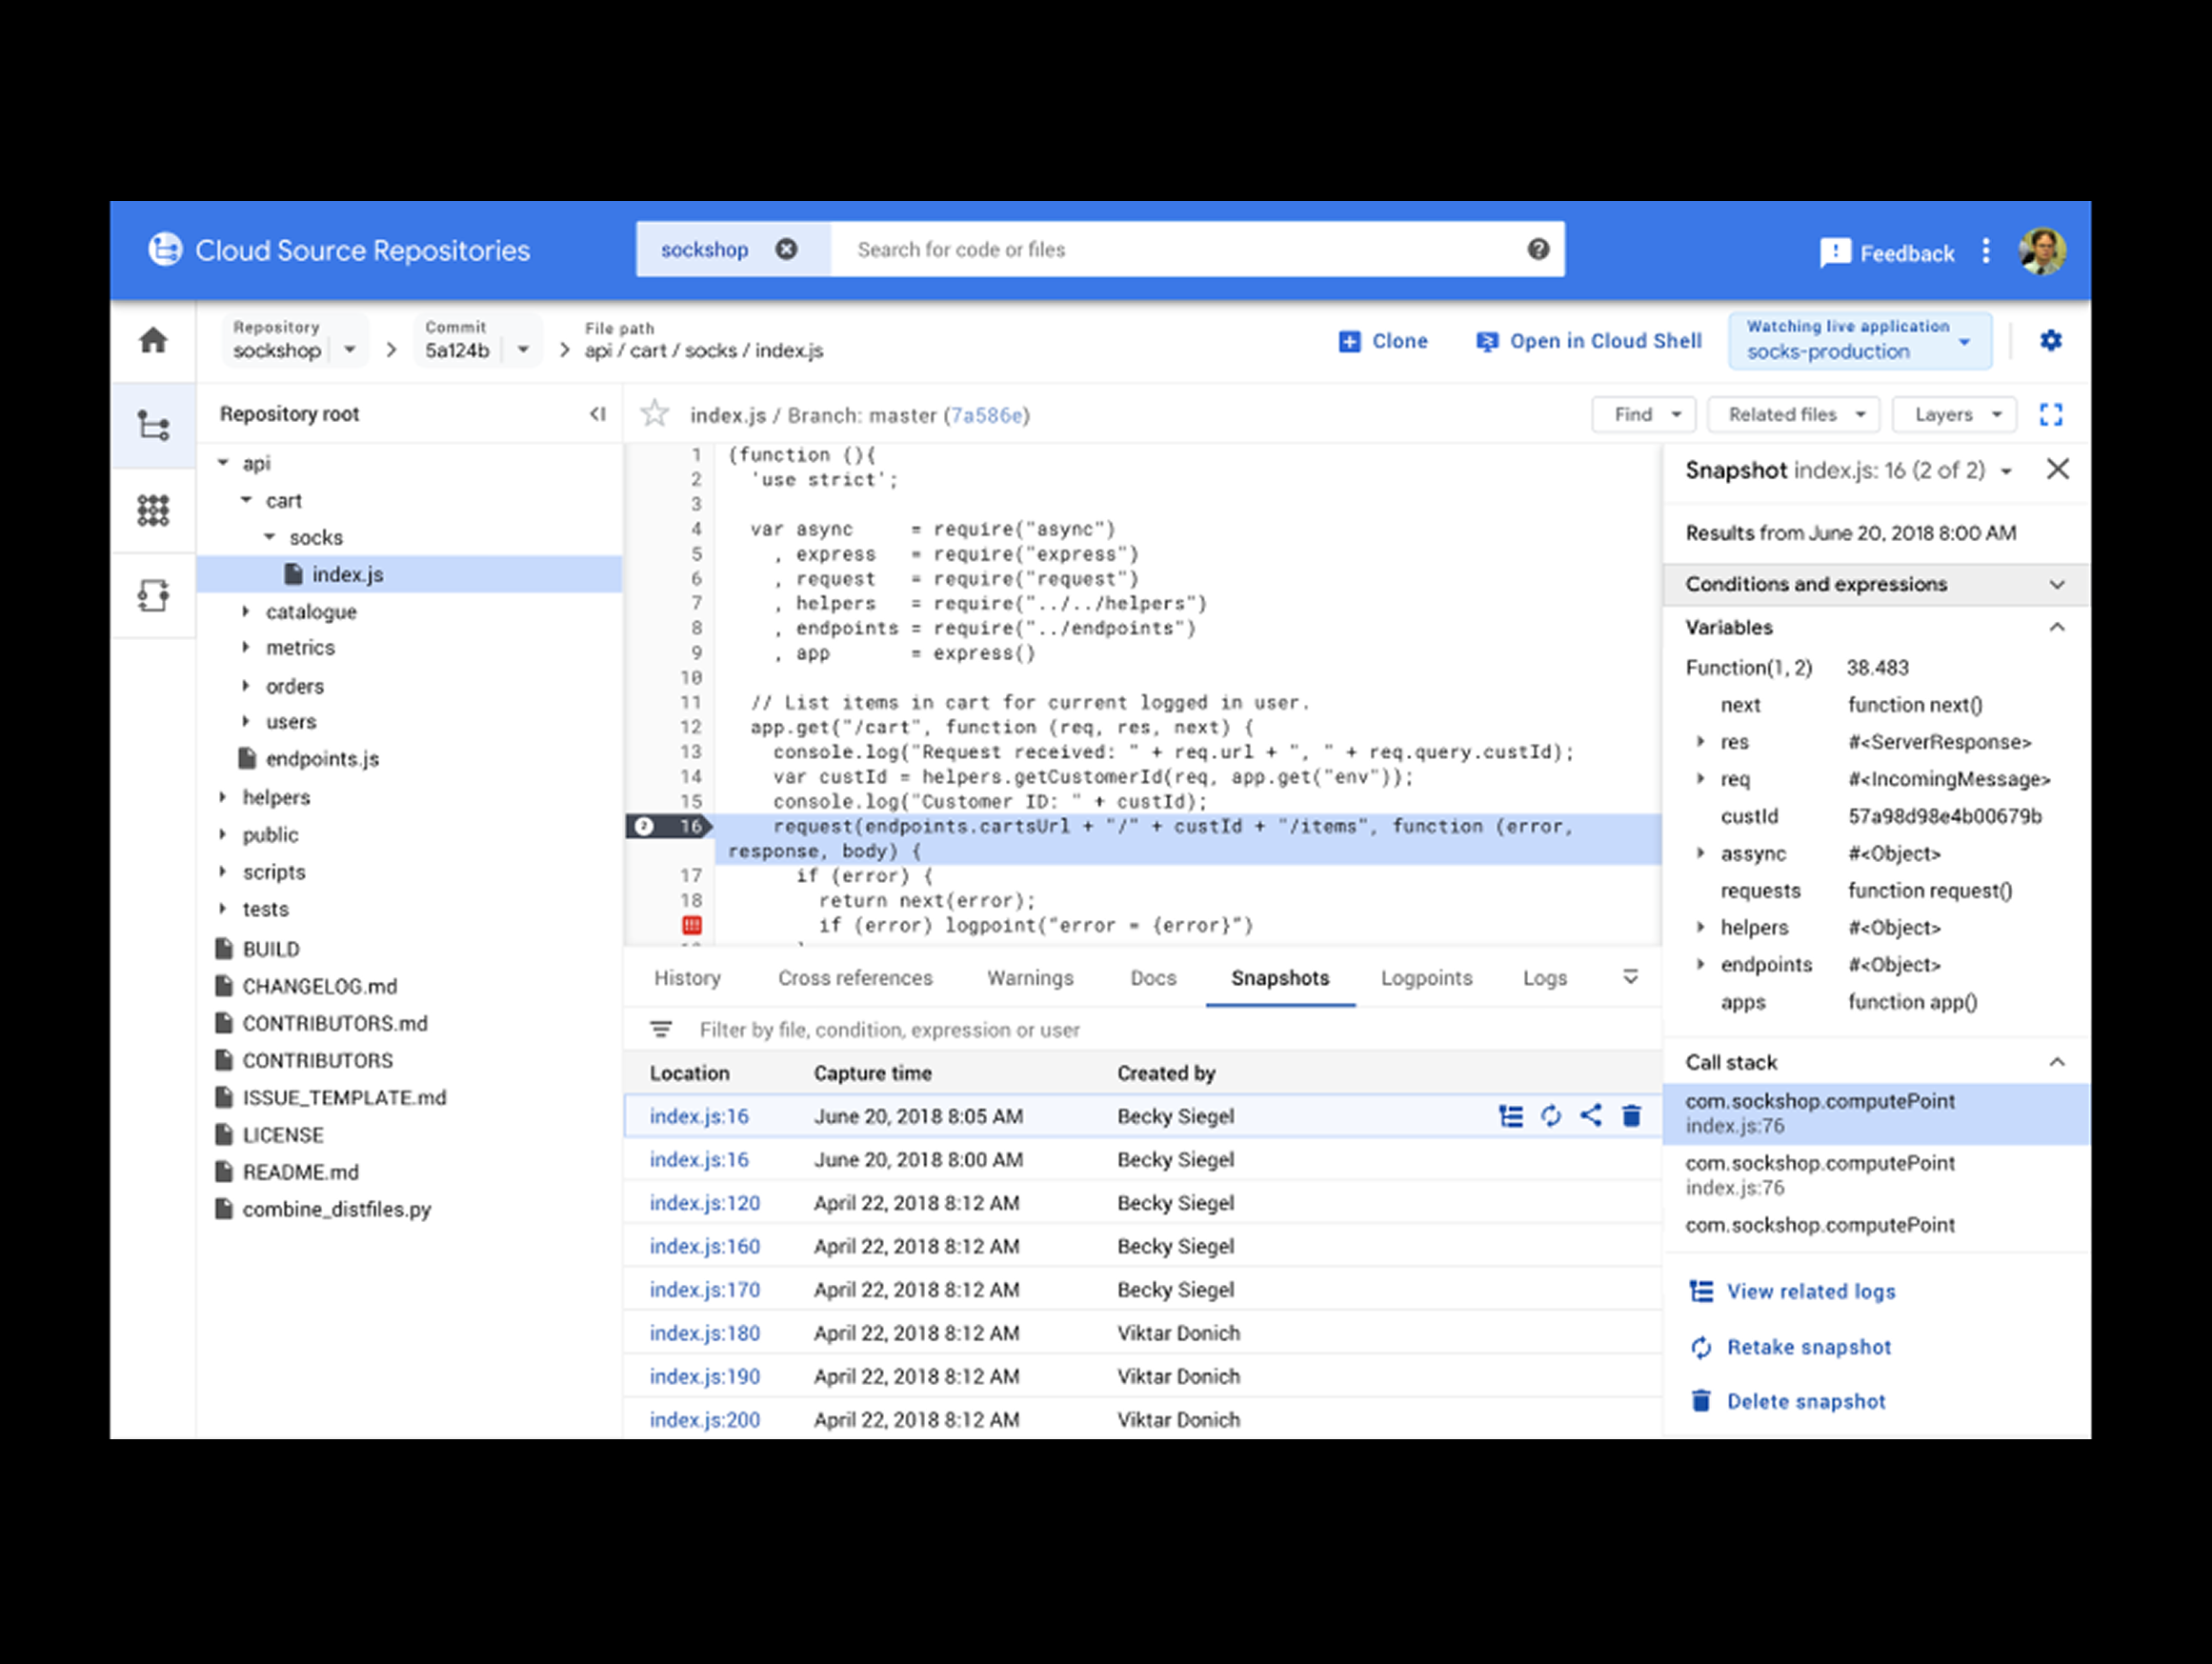Collapse the Variables section

pyautogui.click(x=2057, y=627)
